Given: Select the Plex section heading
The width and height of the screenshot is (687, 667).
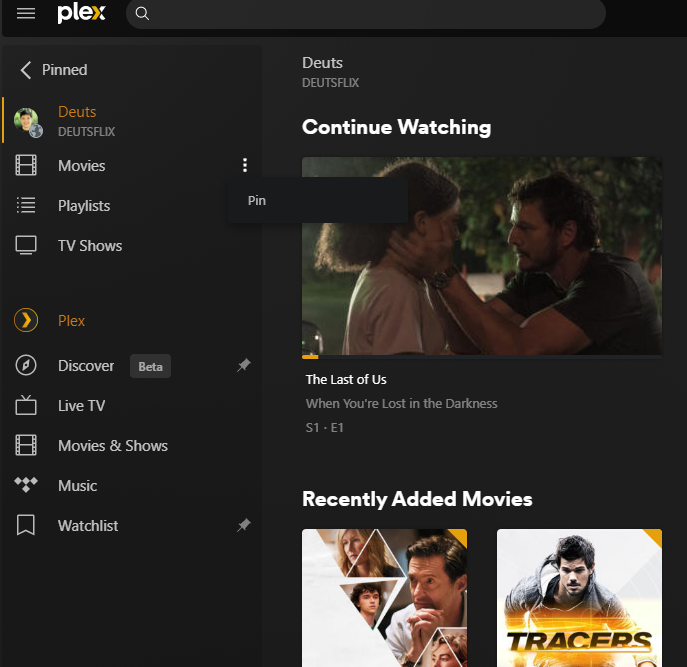Looking at the screenshot, I should (x=71, y=321).
